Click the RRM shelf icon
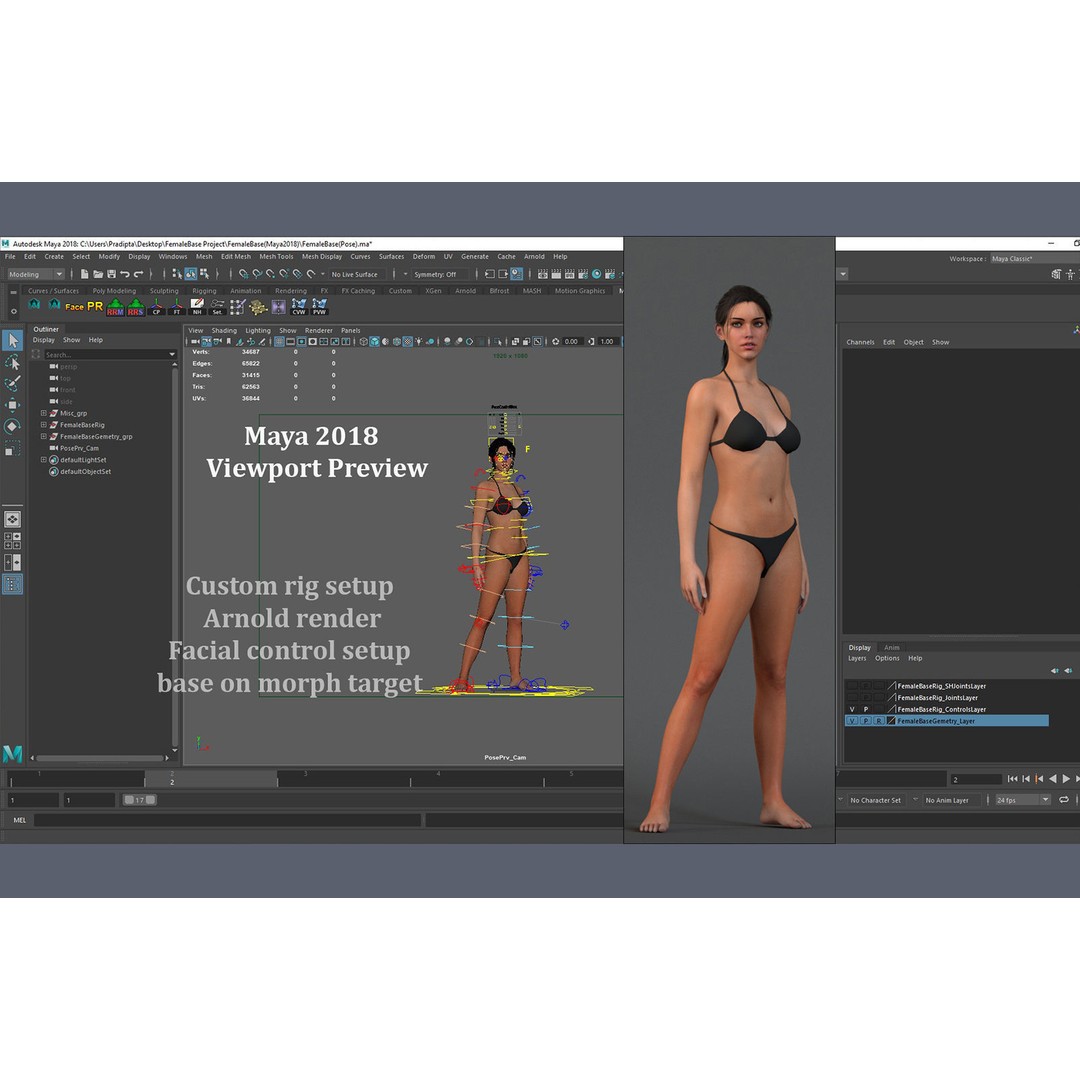Viewport: 1080px width, 1080px height. (115, 307)
